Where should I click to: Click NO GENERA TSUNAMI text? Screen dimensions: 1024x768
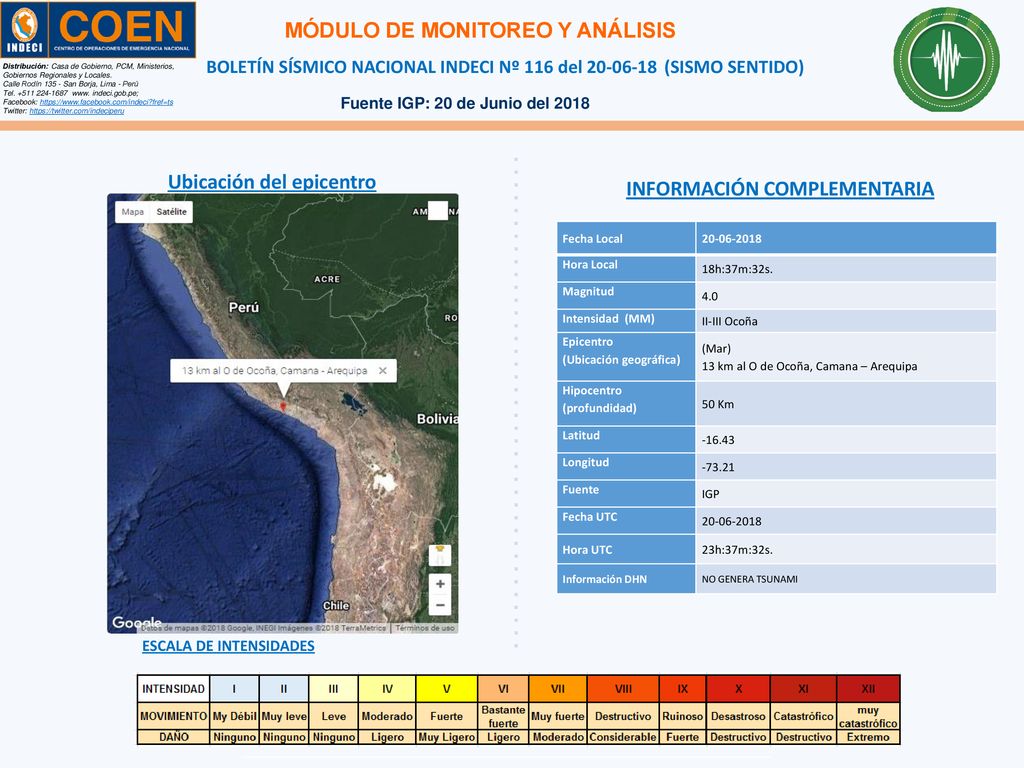750,579
